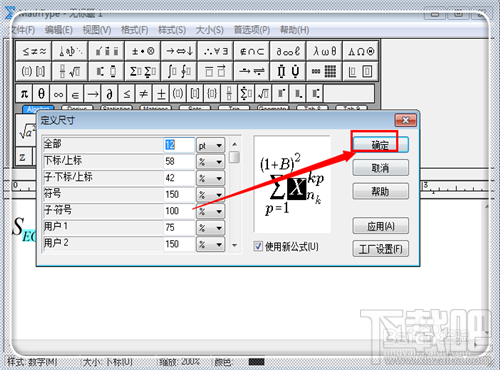Image resolution: width=500 pixels, height=370 pixels.
Task: Insert the infinity symbol
Action: 58,94
